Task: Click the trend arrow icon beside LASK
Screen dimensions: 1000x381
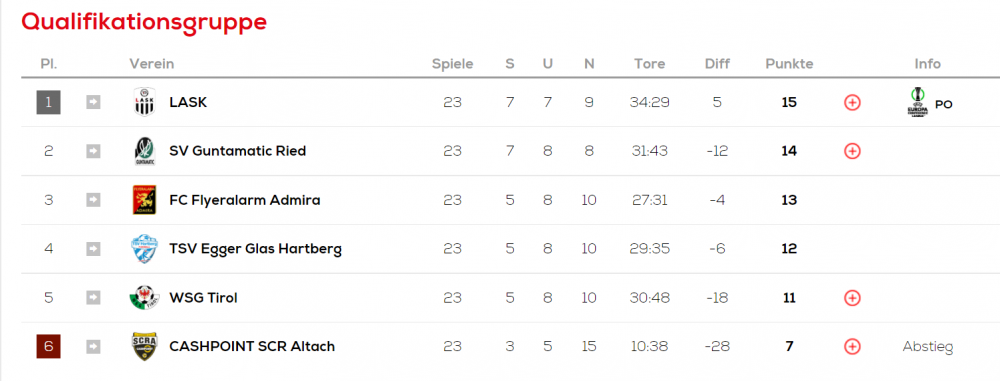Action: pos(93,102)
